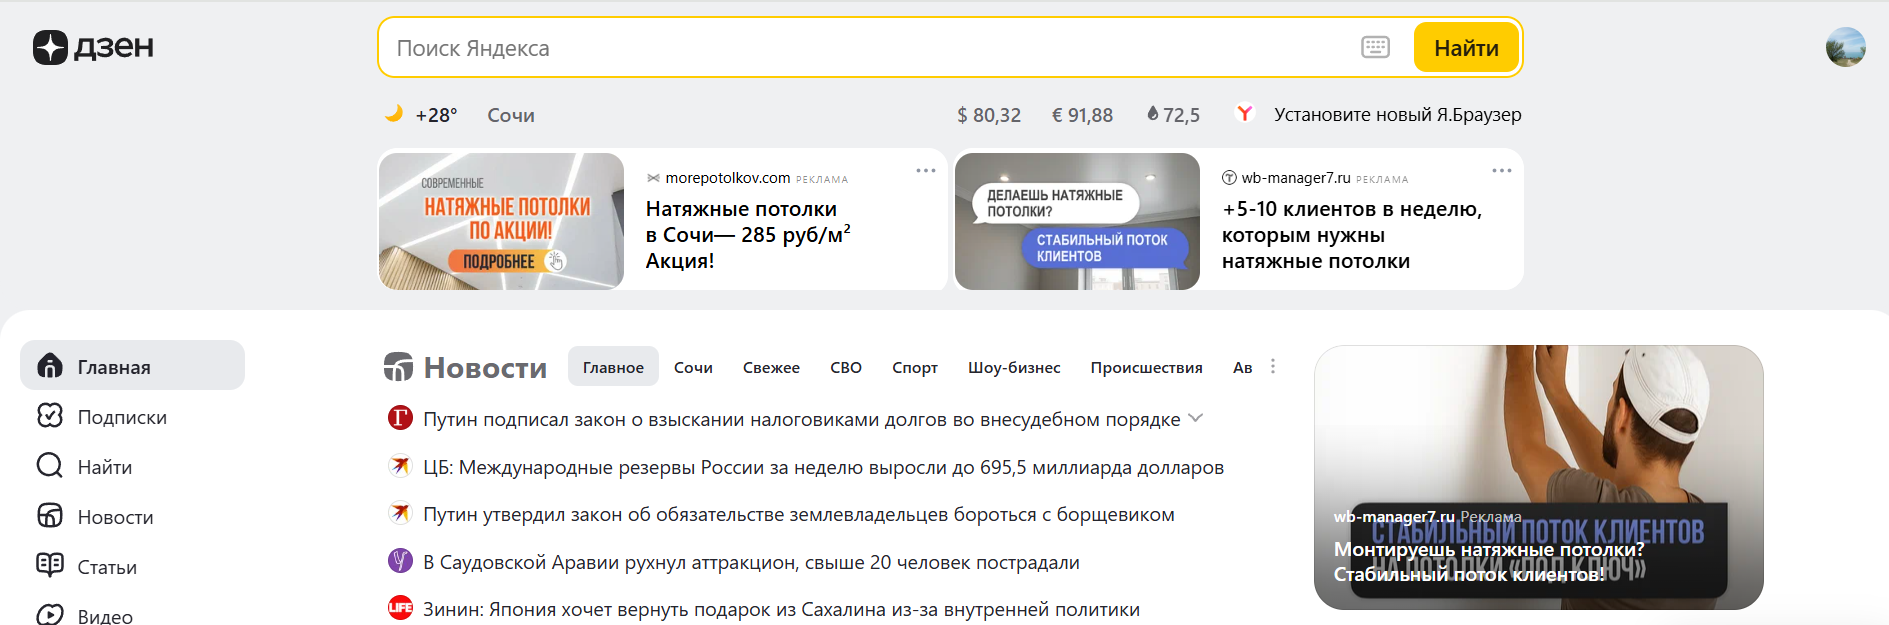Click source icon of Путин подписал закон news
This screenshot has width=1889, height=625.
point(400,418)
